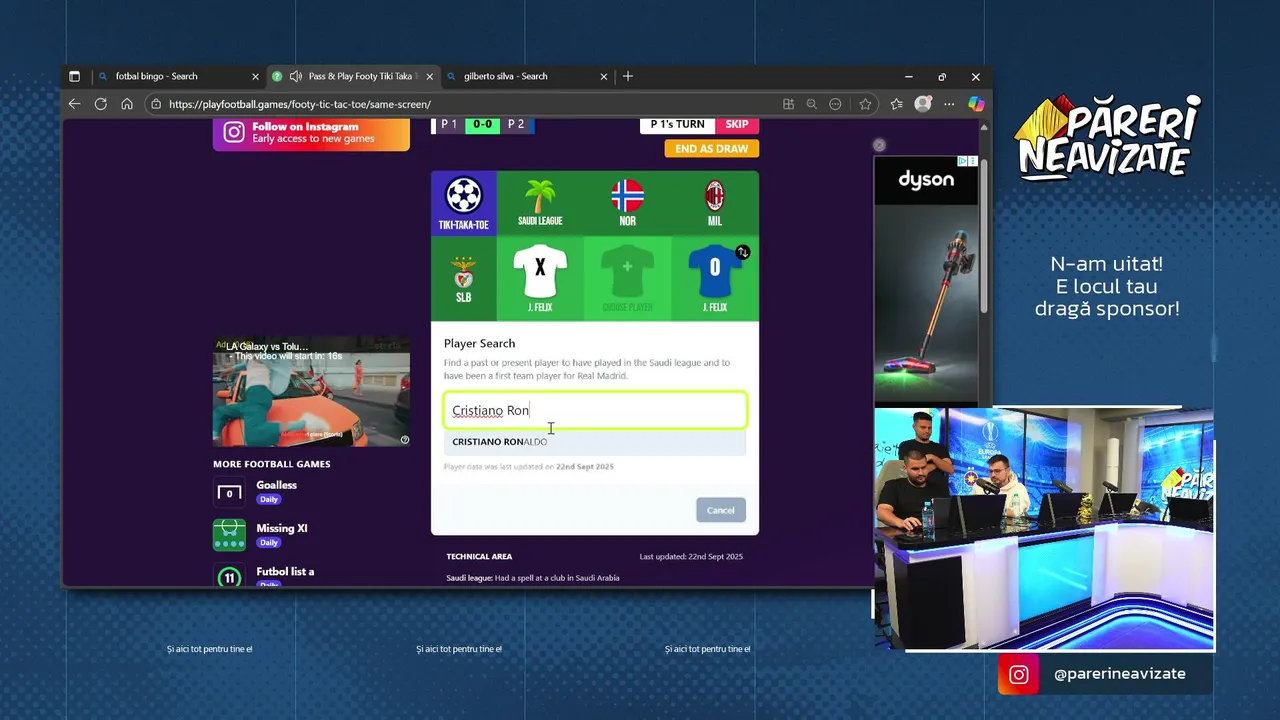The height and width of the screenshot is (720, 1280).
Task: Click the LA Galaxy video ad thumbnail
Action: tap(311, 391)
